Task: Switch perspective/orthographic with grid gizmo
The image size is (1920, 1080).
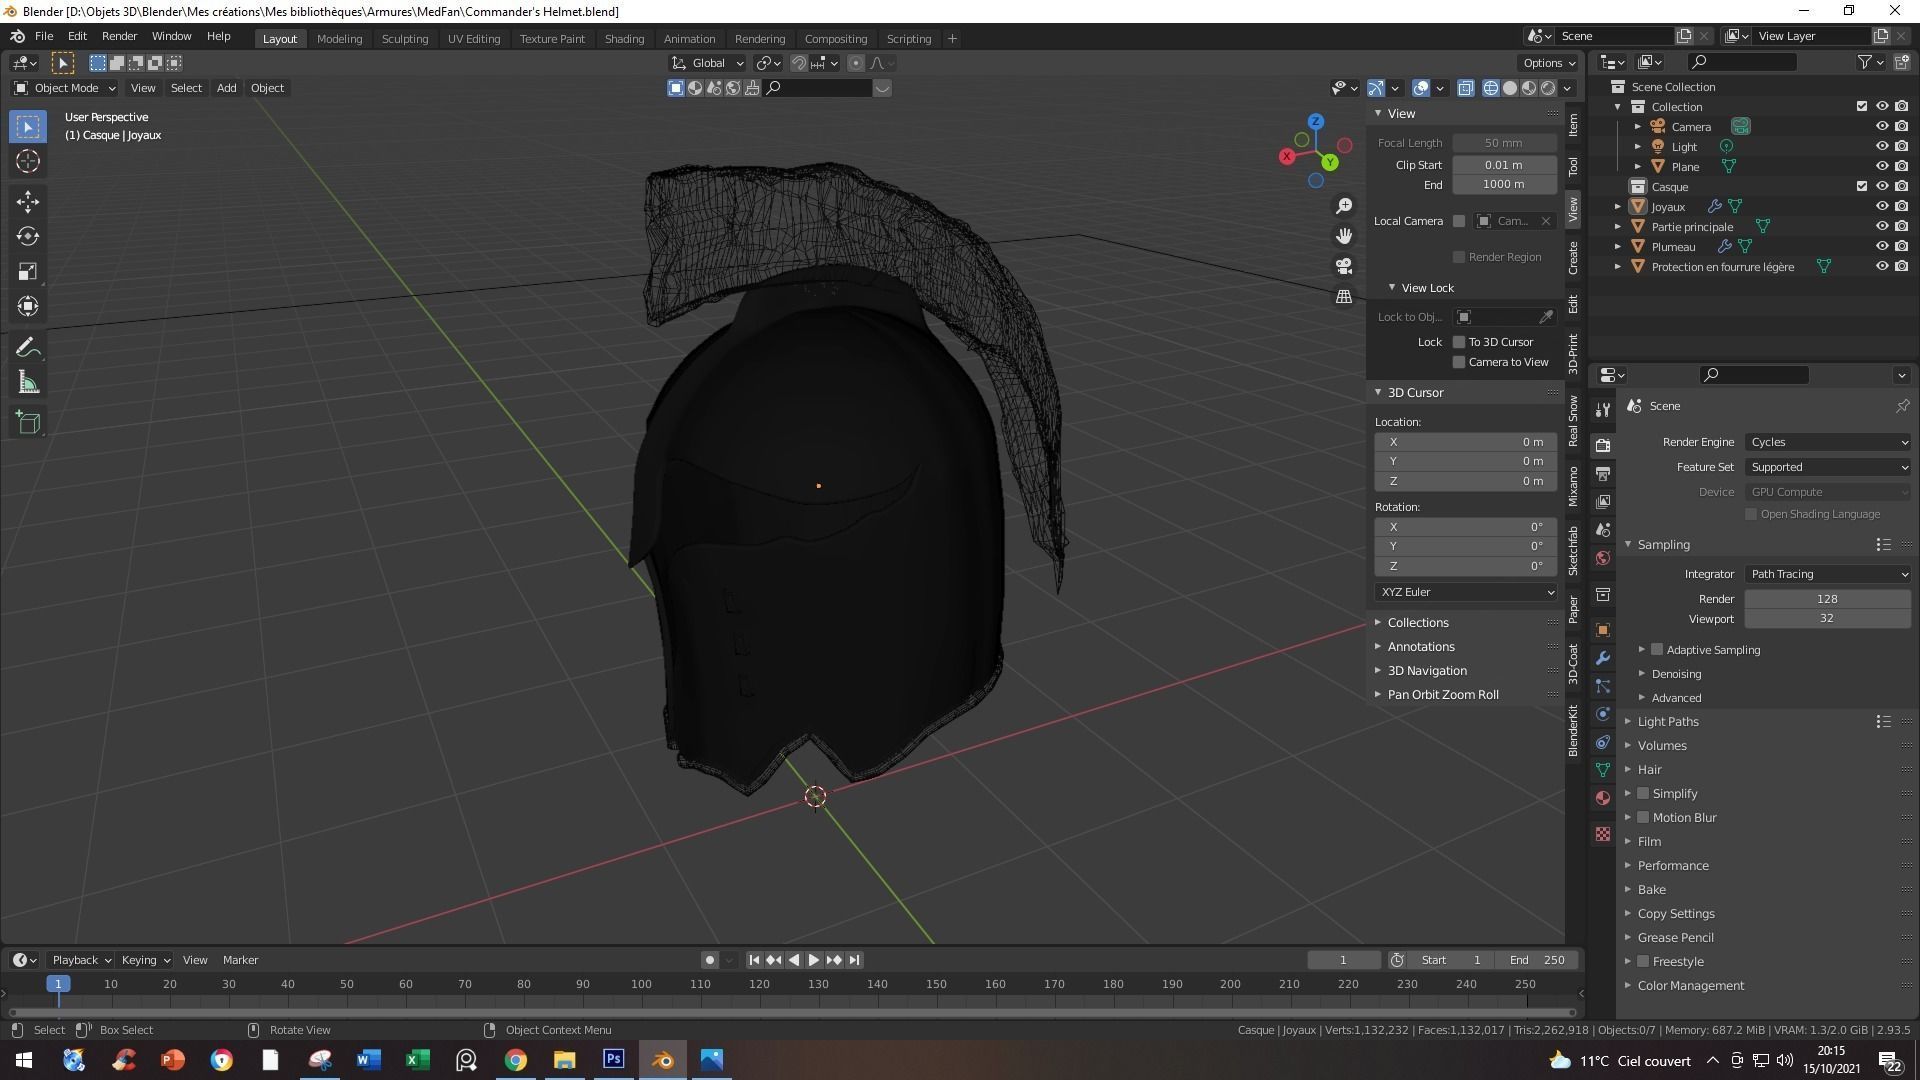Action: 1344,296
